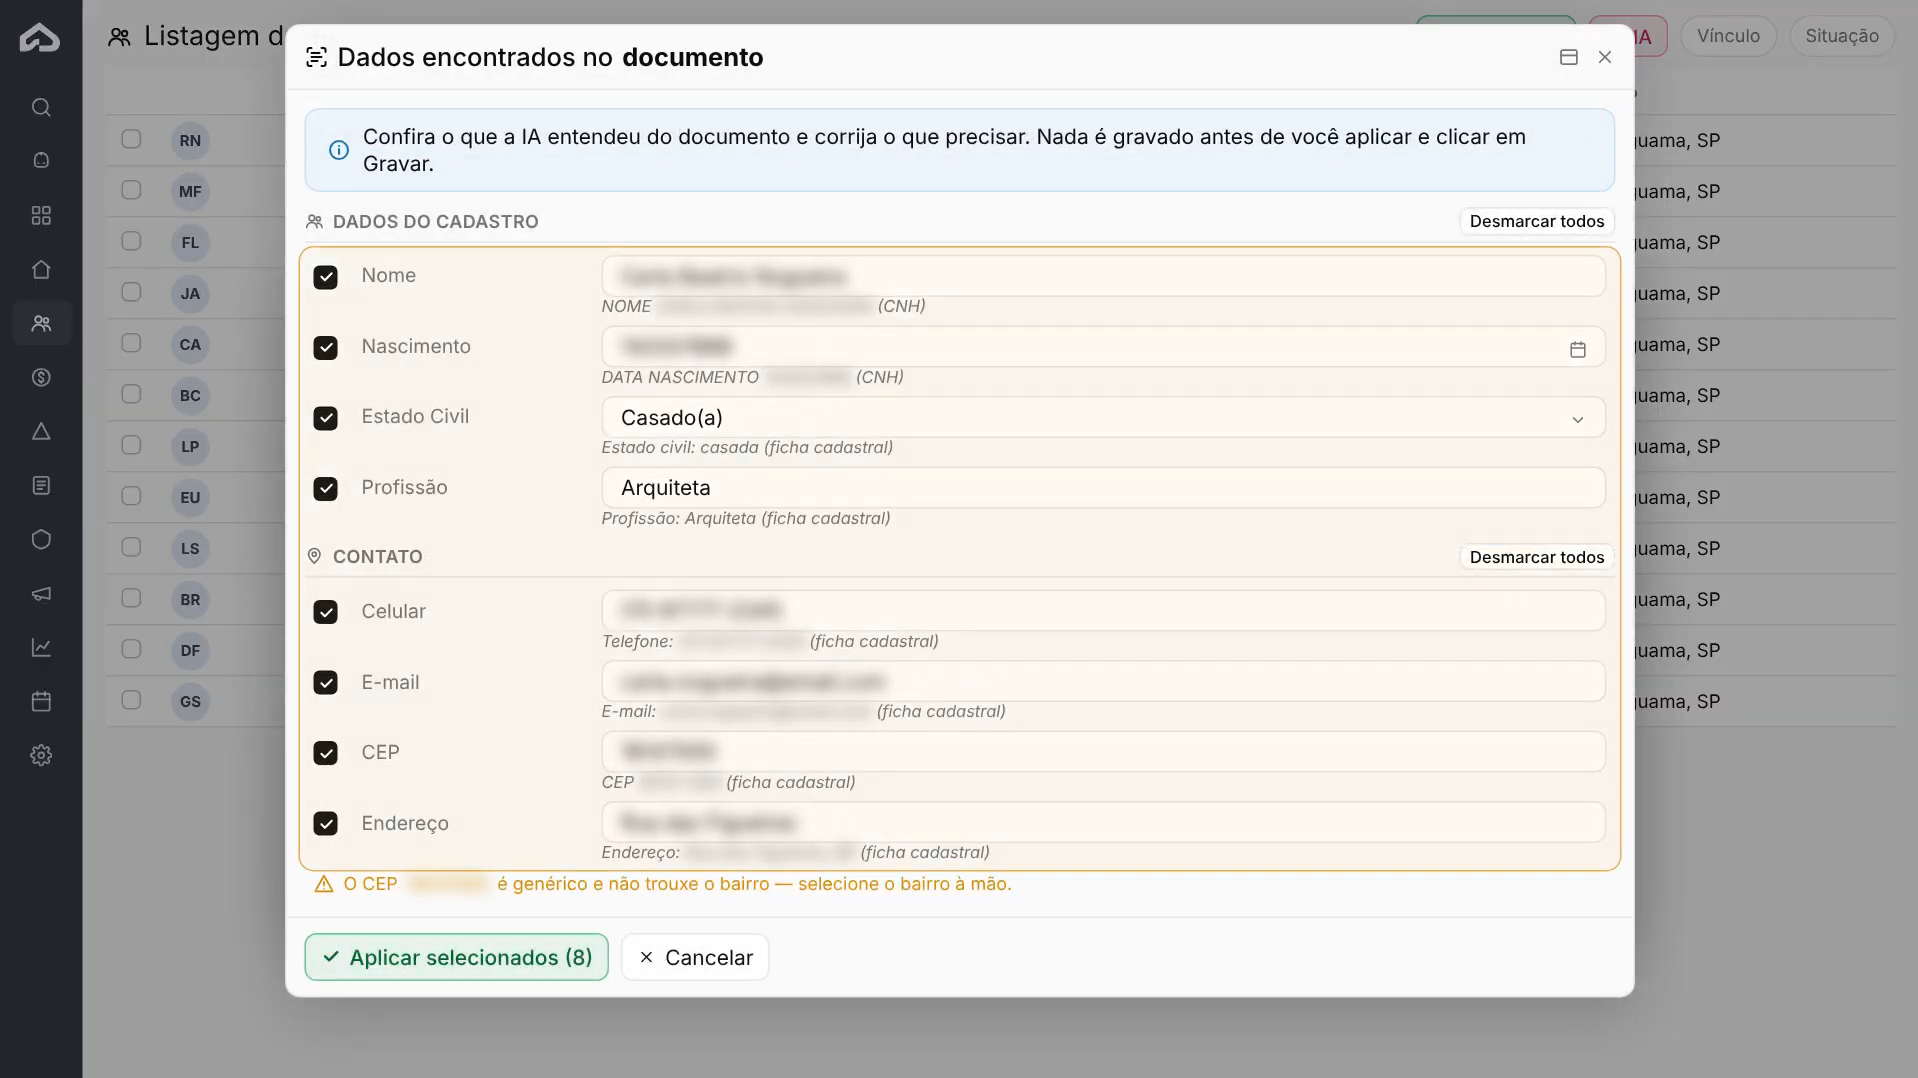The image size is (1918, 1078).
Task: Click the BC avatar in background list
Action: tap(190, 395)
